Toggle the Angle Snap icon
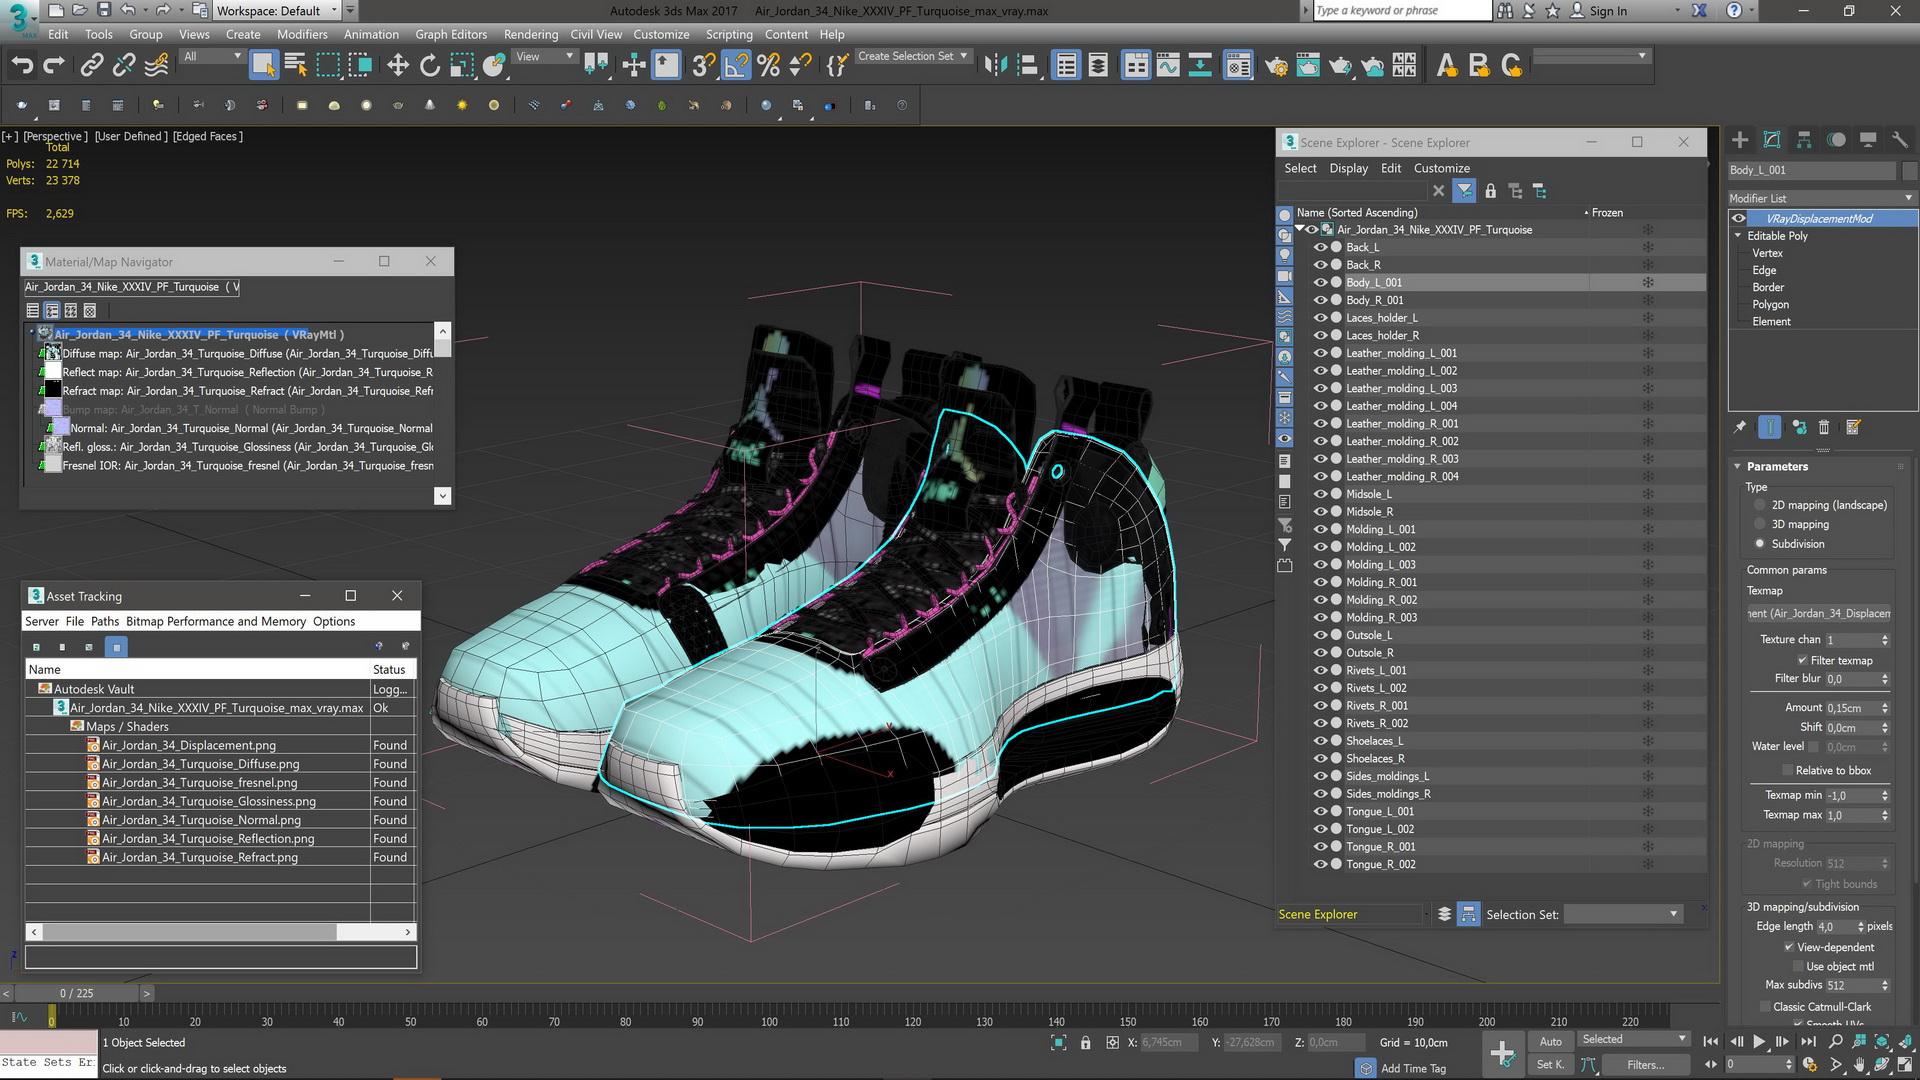This screenshot has height=1080, width=1920. pos(735,66)
